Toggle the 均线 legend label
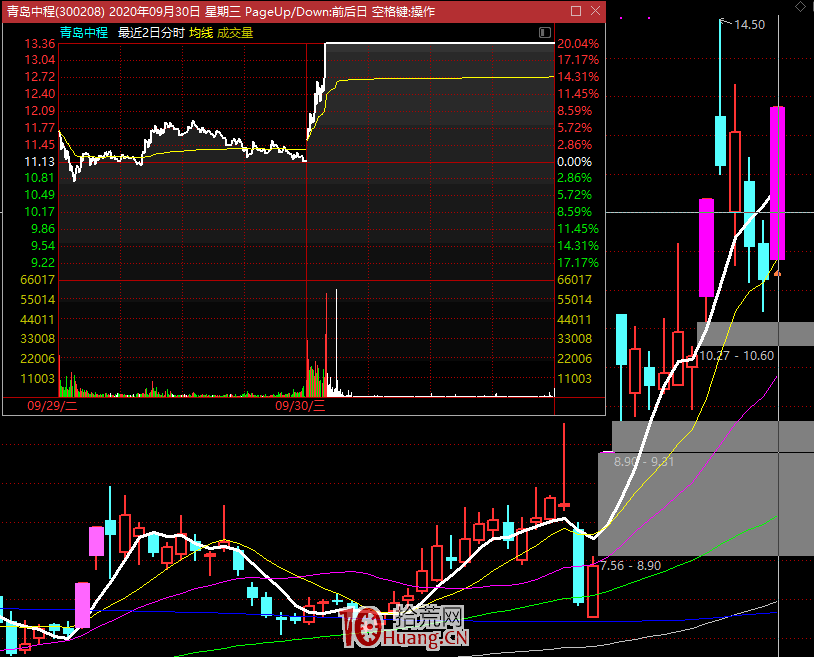814x657 pixels. click(201, 33)
